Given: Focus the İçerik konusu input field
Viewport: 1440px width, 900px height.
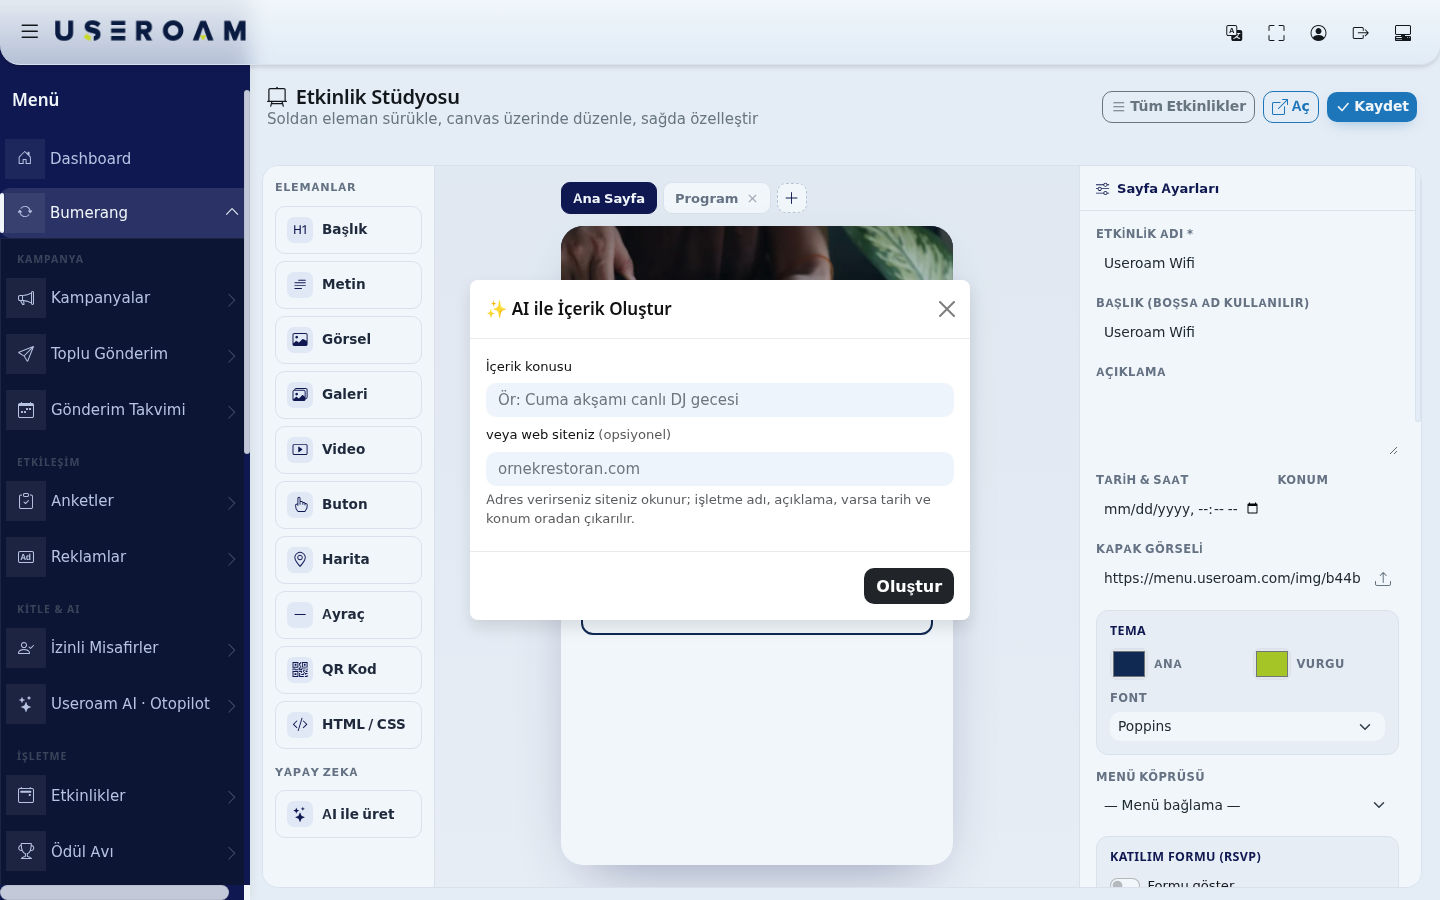Looking at the screenshot, I should coord(720,400).
